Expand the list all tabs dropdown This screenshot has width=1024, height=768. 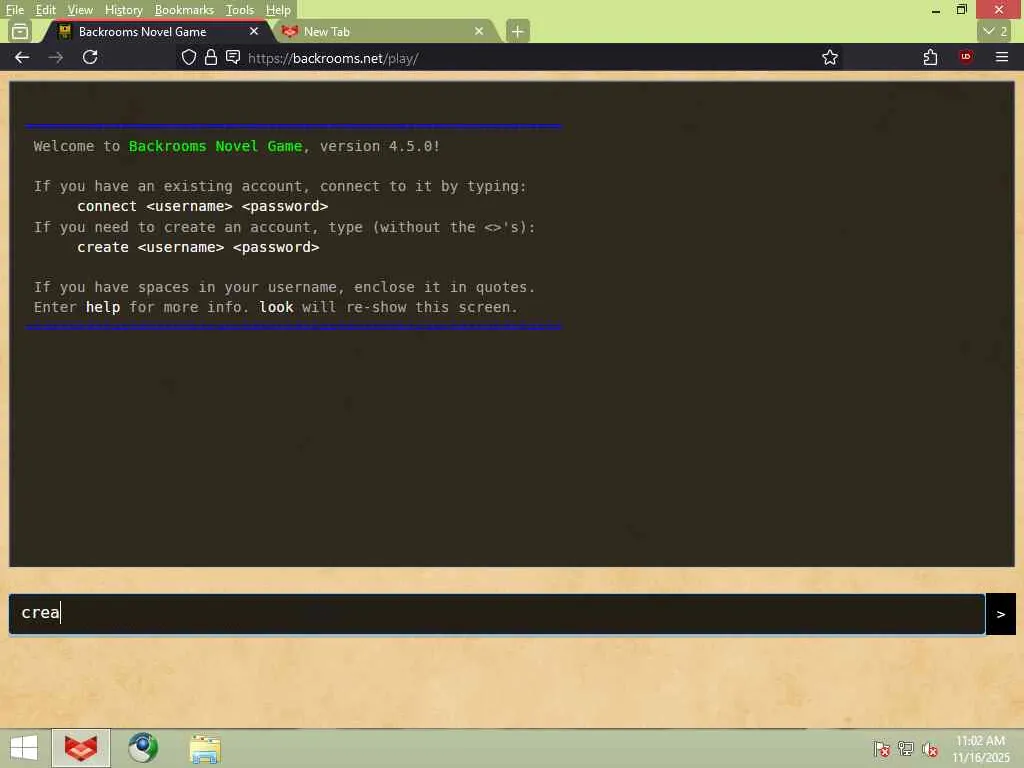995,31
